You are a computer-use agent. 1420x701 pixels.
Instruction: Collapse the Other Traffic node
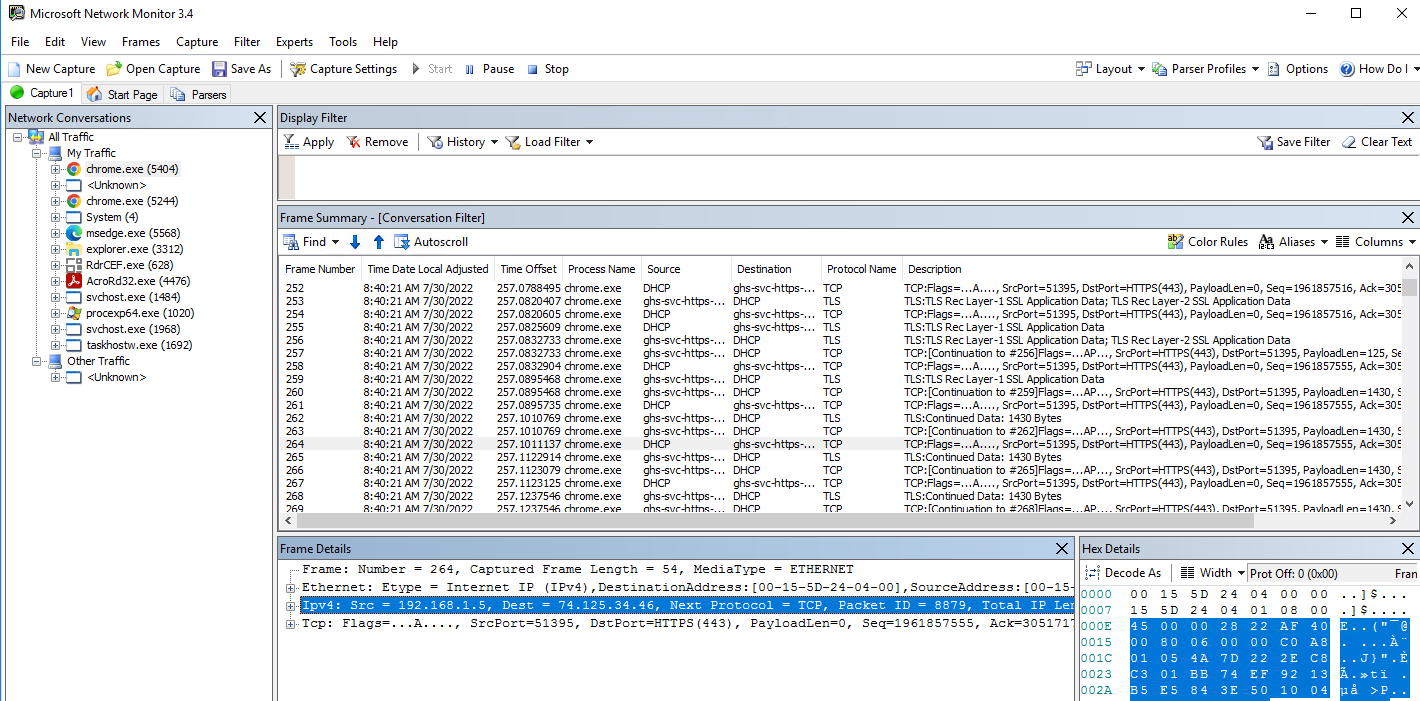[x=38, y=360]
